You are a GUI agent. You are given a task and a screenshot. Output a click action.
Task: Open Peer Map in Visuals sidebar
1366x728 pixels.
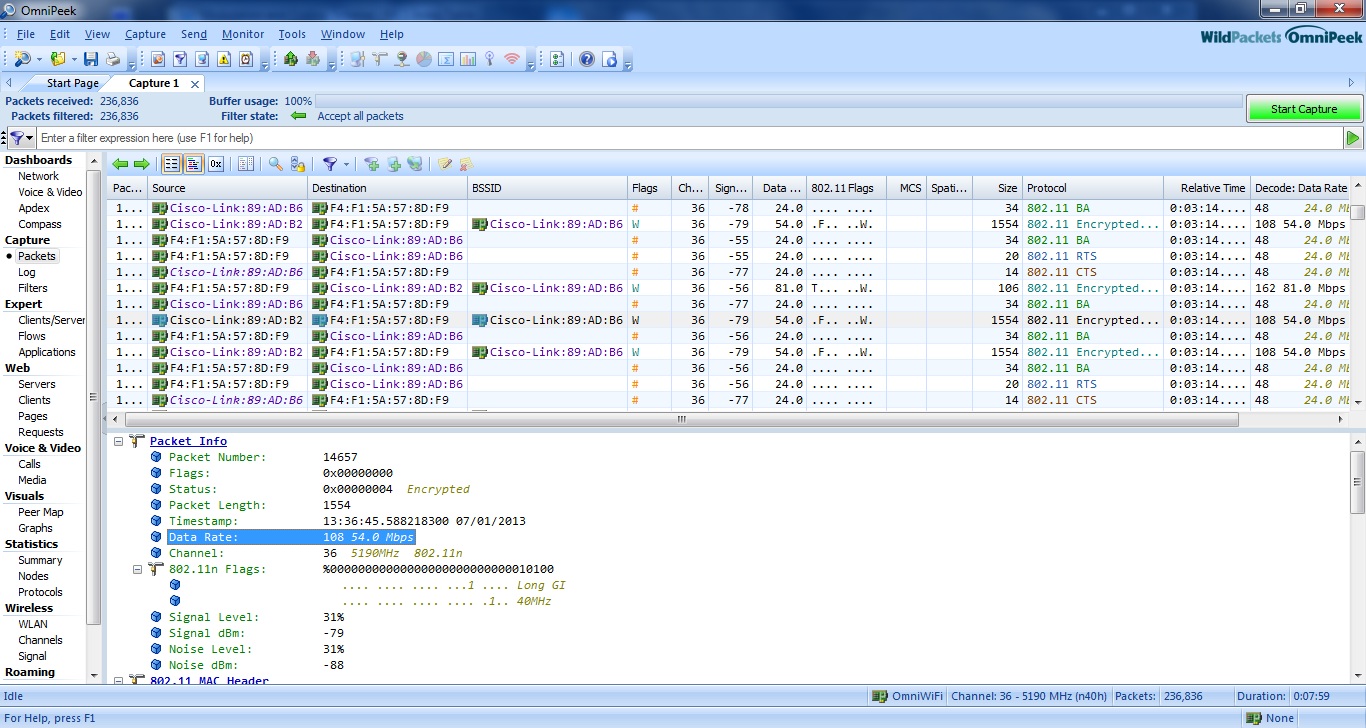41,512
